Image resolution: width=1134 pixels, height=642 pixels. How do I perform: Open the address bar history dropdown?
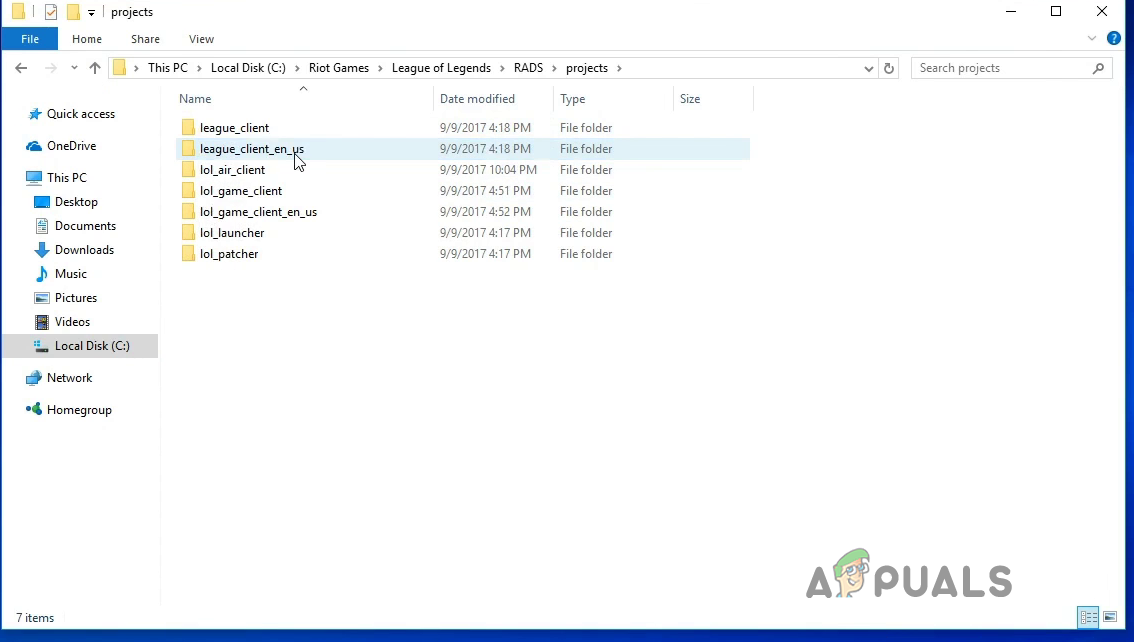[868, 68]
